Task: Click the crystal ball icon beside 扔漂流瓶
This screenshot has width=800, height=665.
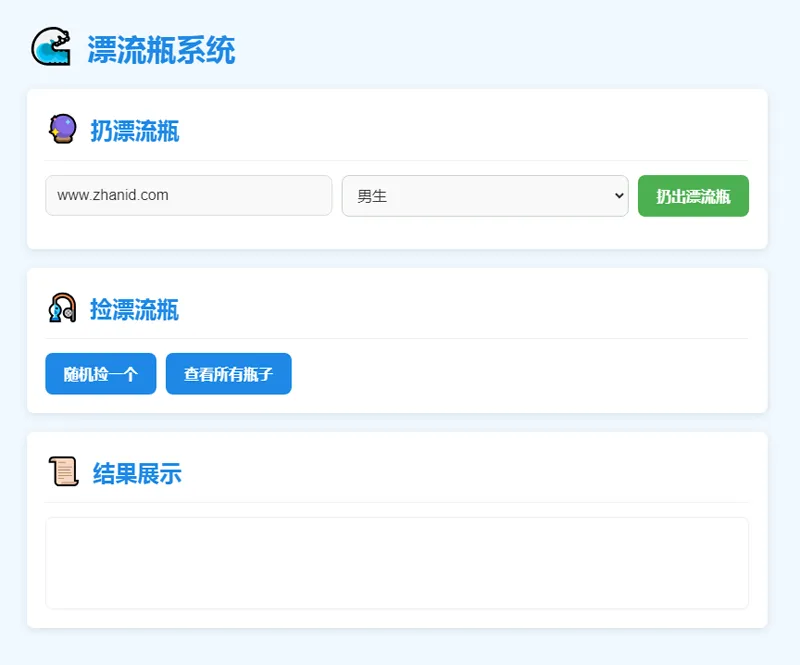Action: click(61, 130)
